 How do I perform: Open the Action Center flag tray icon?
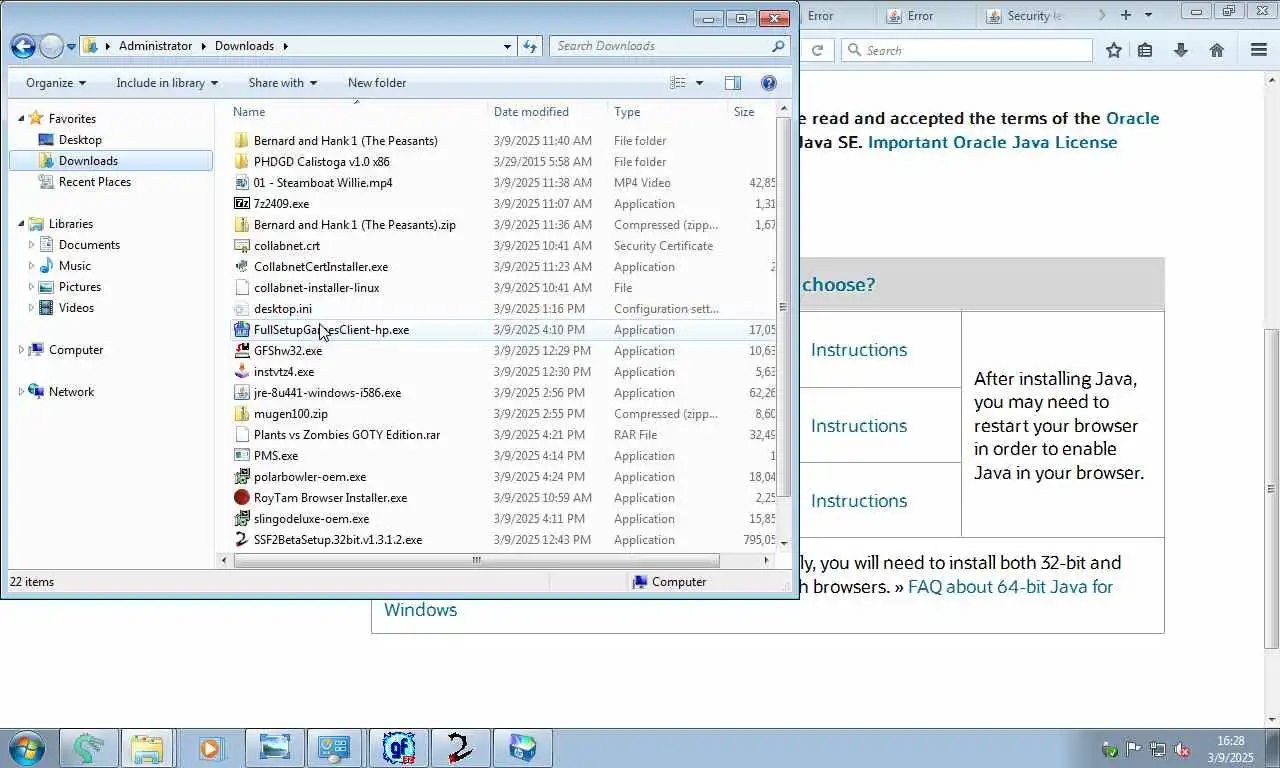(x=1134, y=749)
